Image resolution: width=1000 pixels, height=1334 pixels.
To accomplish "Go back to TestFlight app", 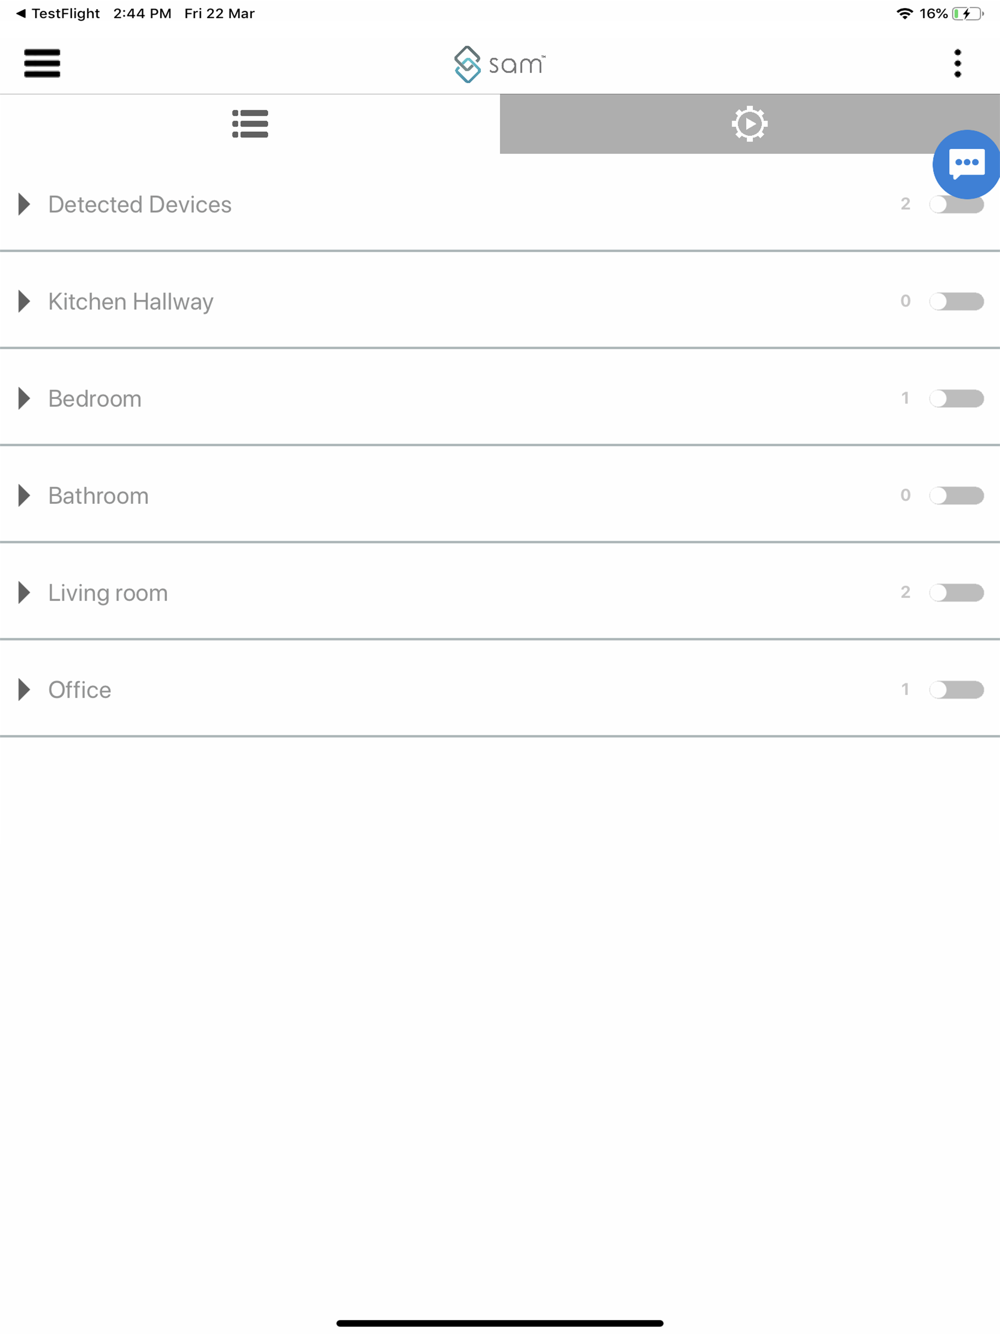I will [x=58, y=14].
